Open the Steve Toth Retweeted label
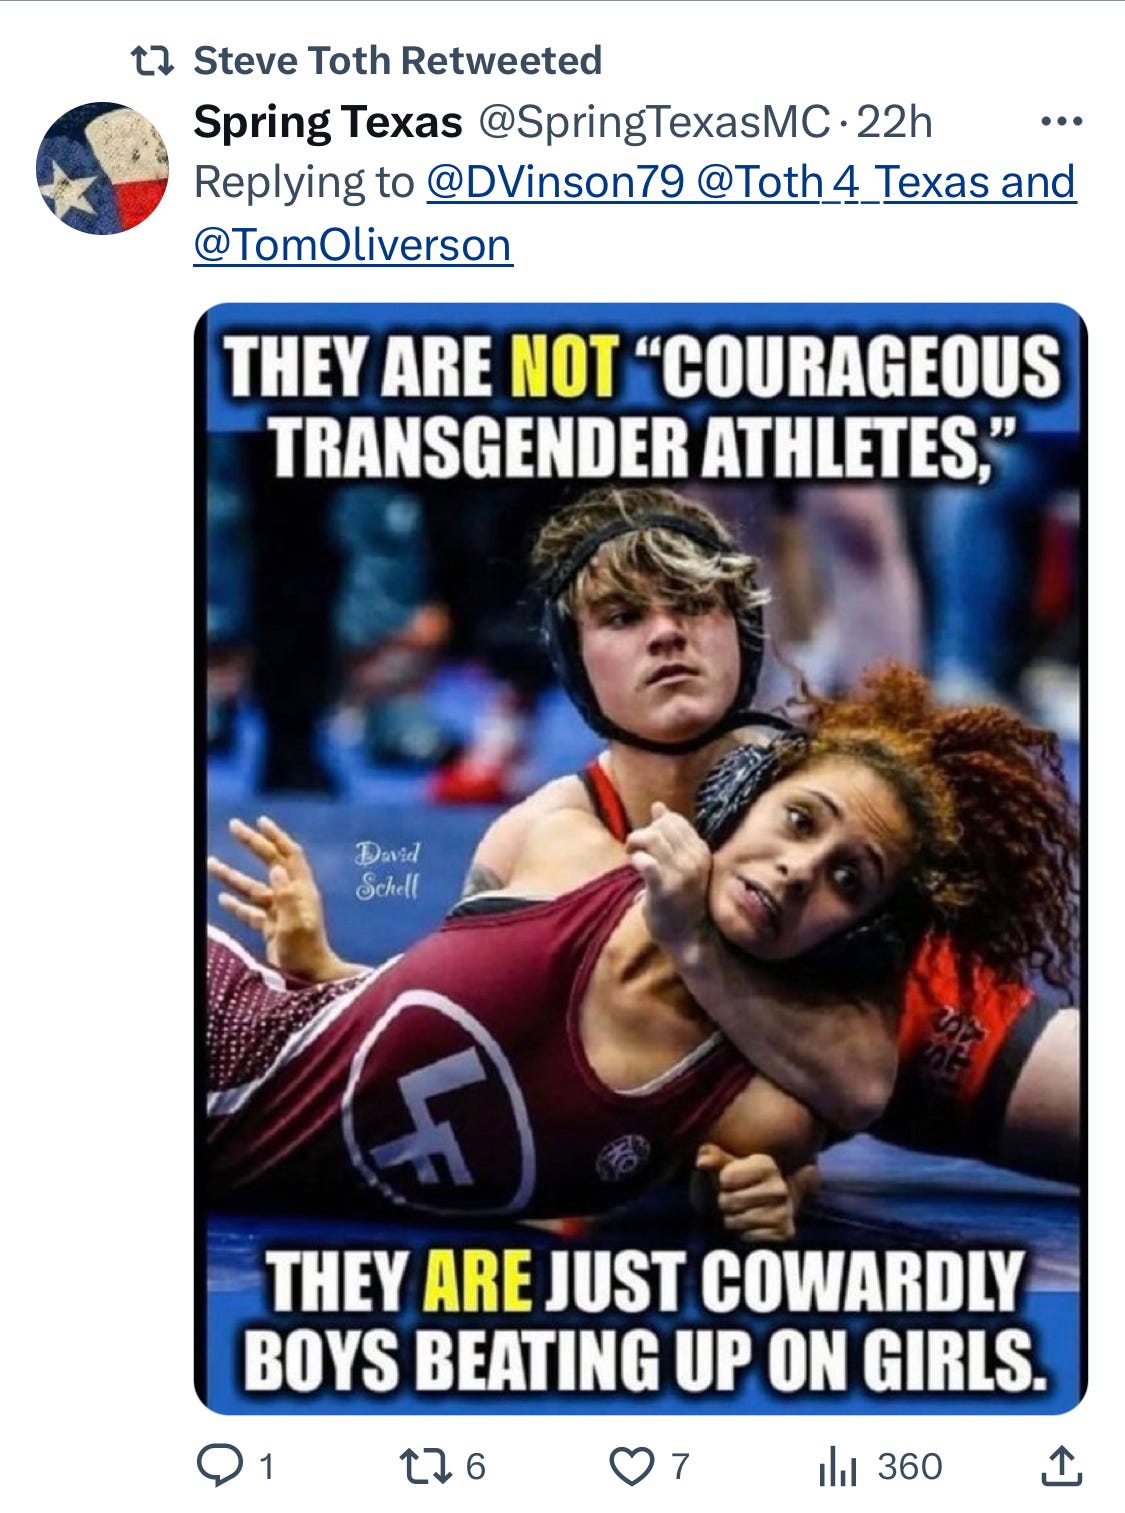Viewport: 1125px width, 1513px height. pos(397,61)
